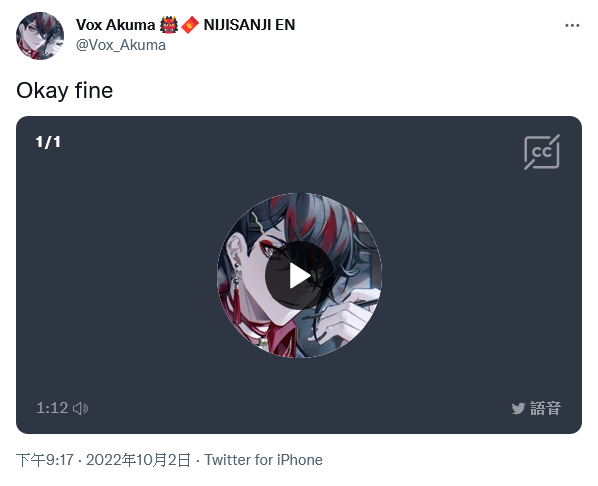598x486 pixels.
Task: Click the NIJISANJI EN name text
Action: pyautogui.click(x=249, y=25)
